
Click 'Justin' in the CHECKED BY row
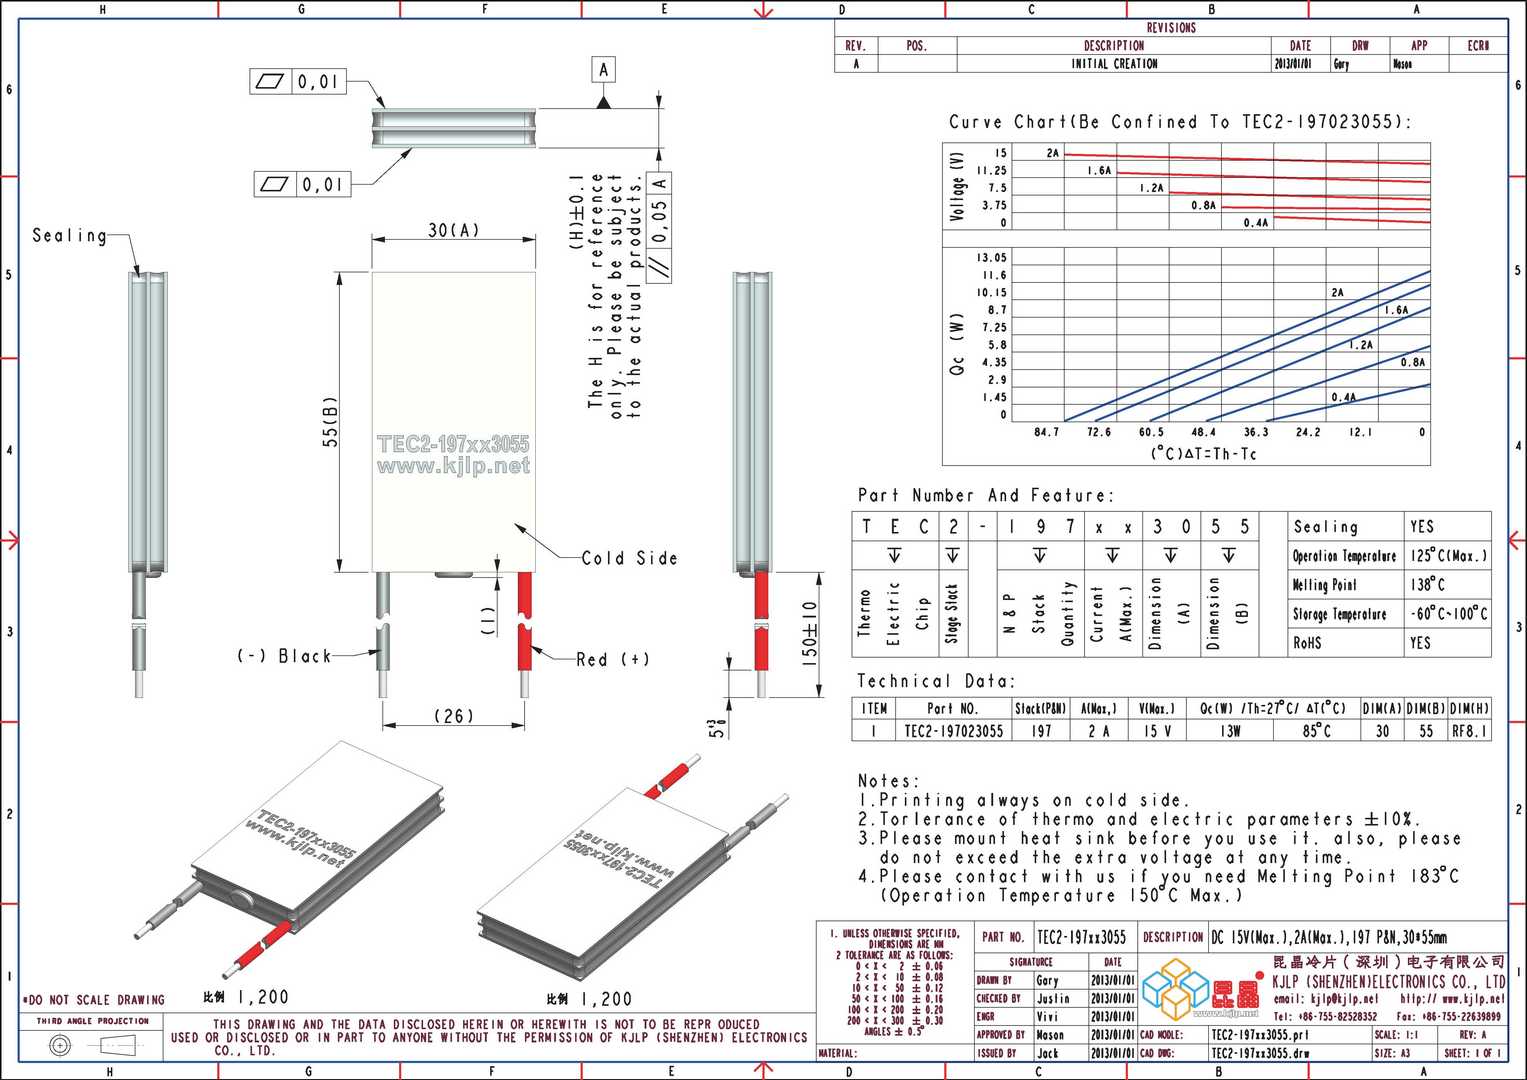pyautogui.click(x=1053, y=998)
